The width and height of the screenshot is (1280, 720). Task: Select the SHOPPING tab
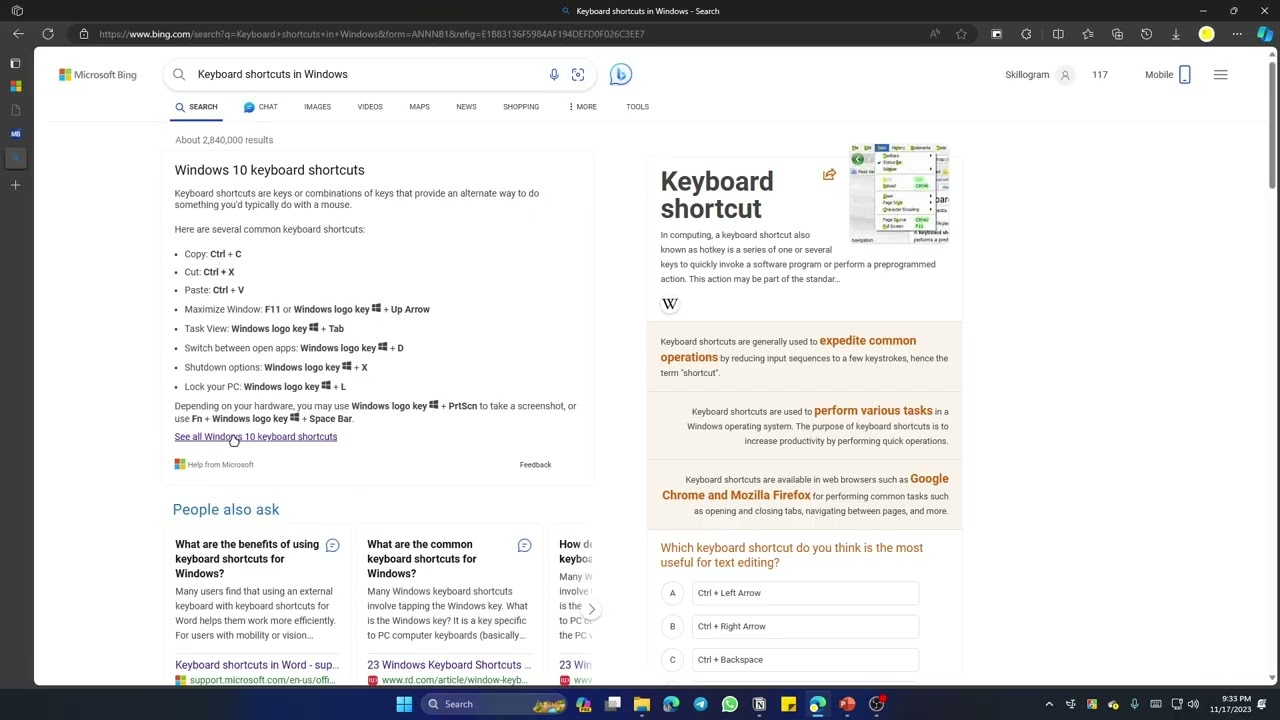(x=521, y=107)
